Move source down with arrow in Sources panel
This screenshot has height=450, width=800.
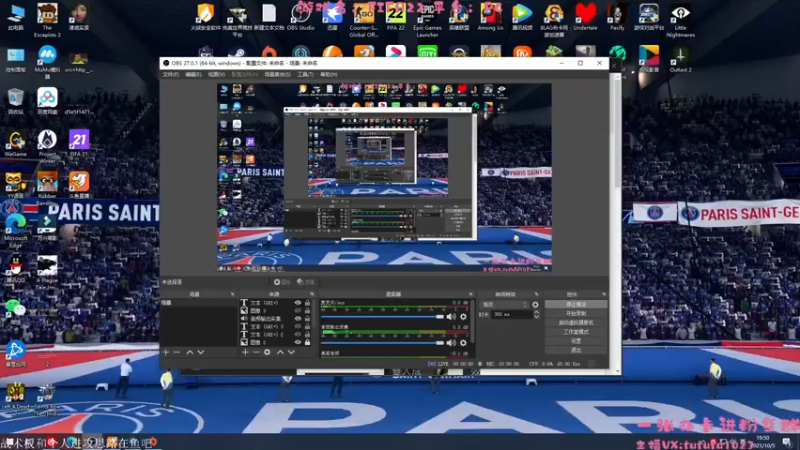pyautogui.click(x=291, y=352)
